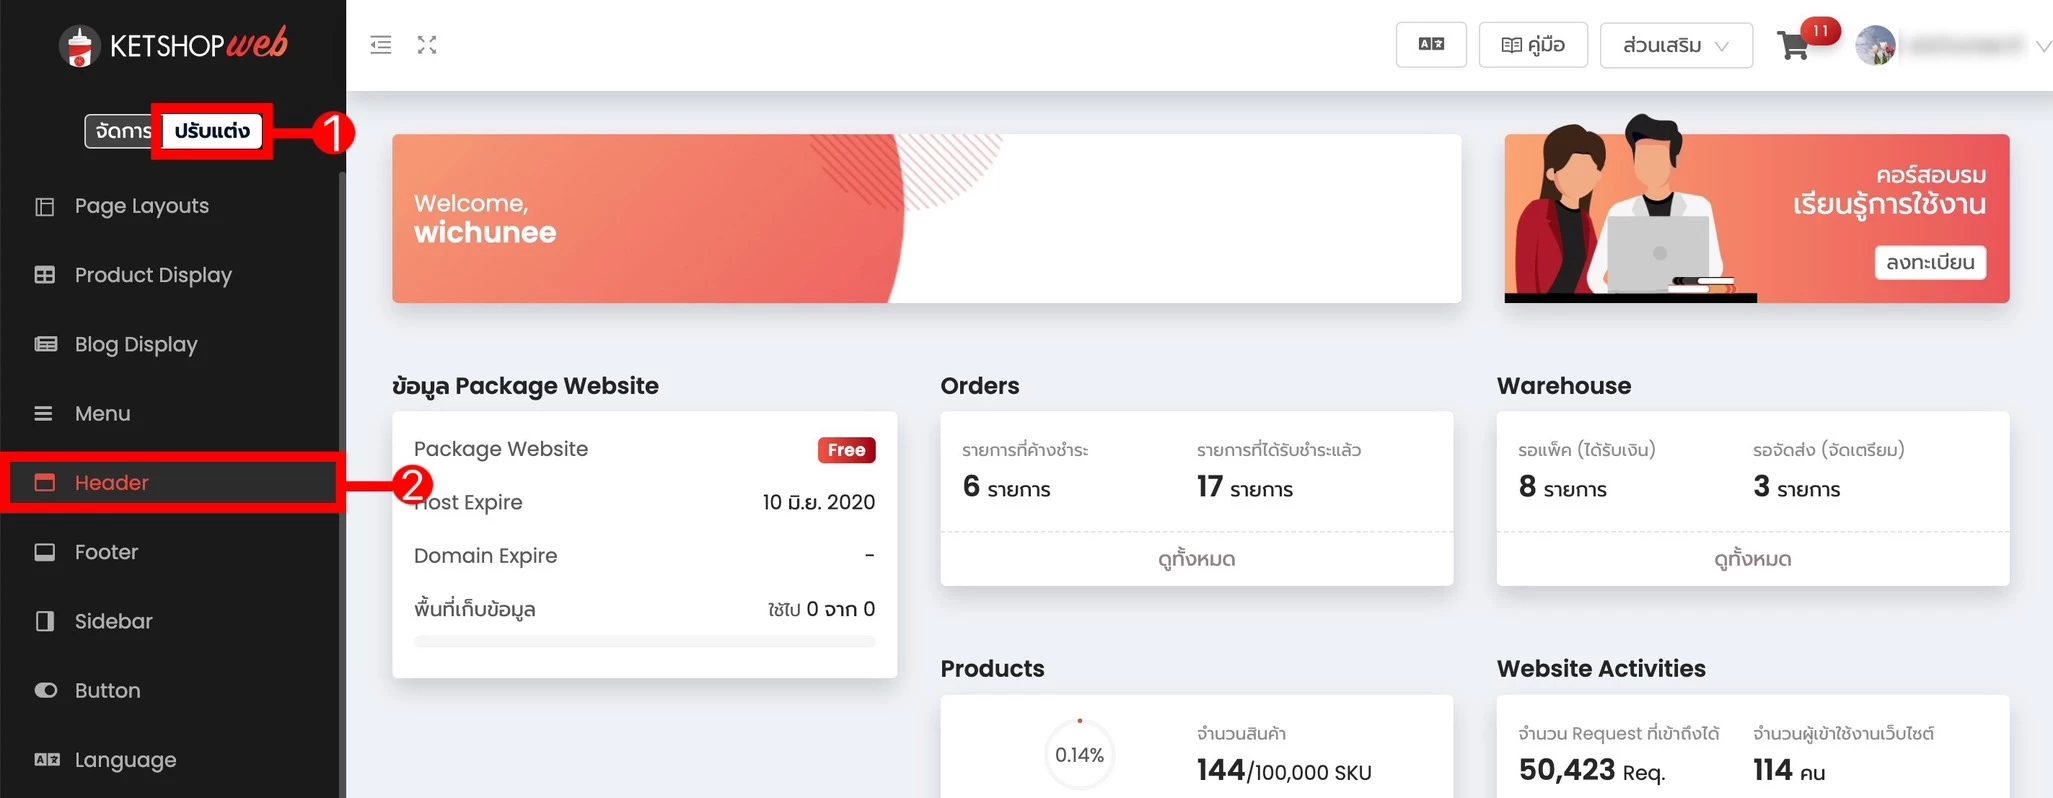Click the fullscreen expand icon

click(x=427, y=45)
